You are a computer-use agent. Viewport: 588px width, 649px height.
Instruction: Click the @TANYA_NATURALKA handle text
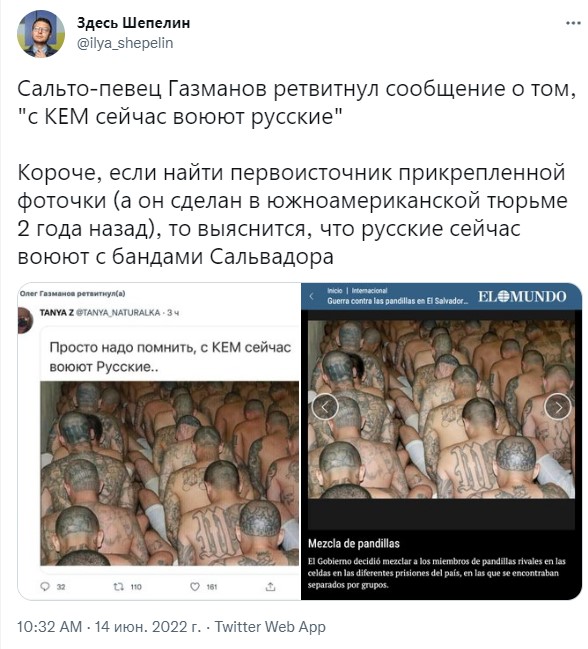[118, 312]
